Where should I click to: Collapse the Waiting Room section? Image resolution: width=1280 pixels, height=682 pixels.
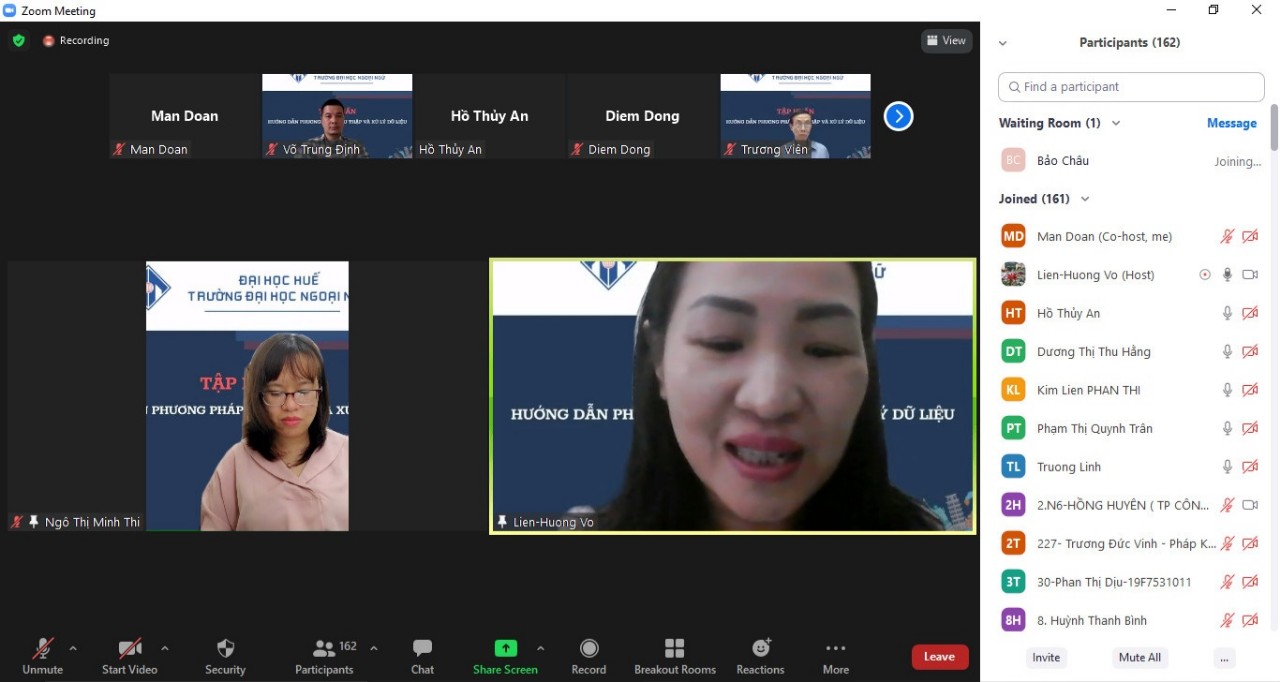pos(1116,123)
